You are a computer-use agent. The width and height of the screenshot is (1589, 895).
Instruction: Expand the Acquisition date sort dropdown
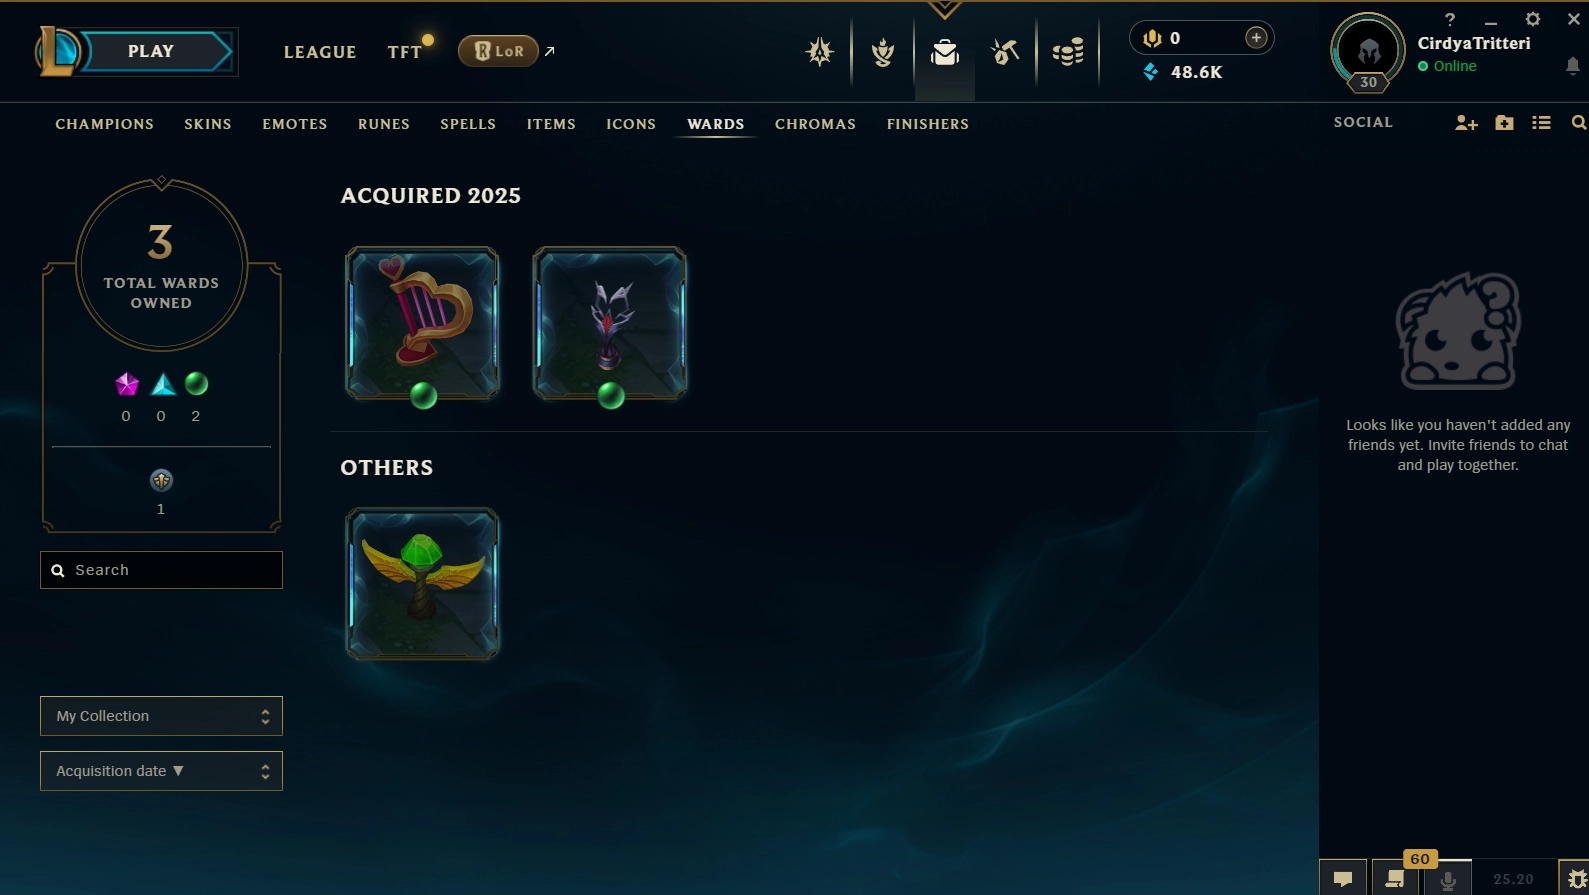point(161,771)
